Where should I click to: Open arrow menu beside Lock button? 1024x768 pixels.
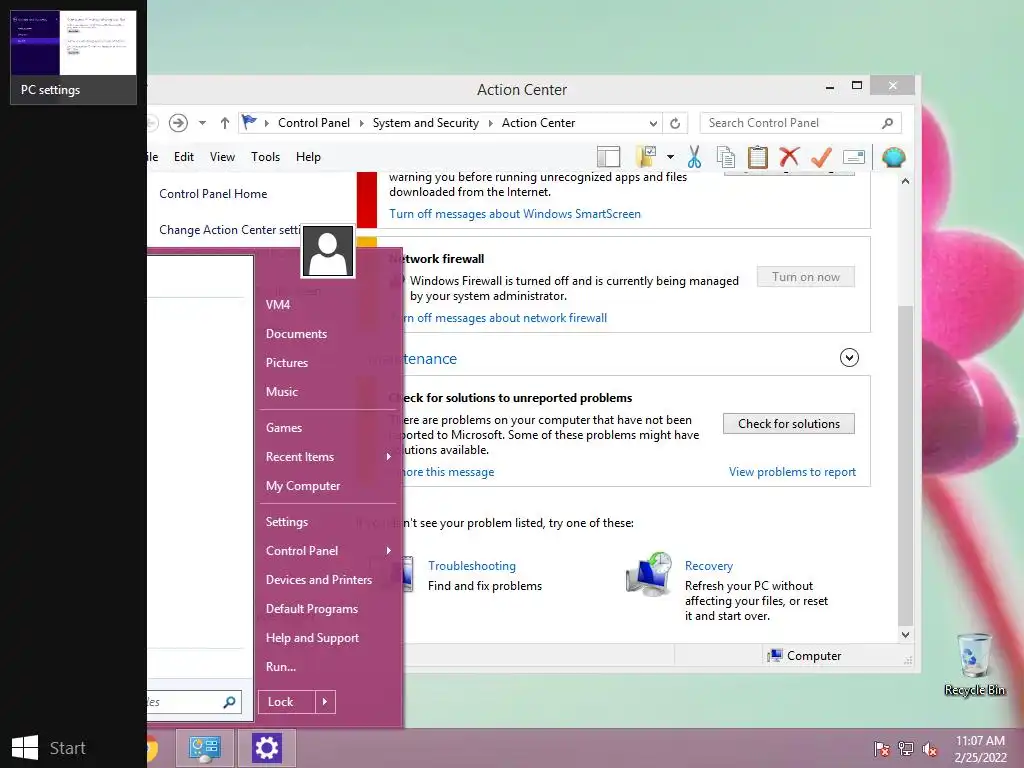click(325, 702)
